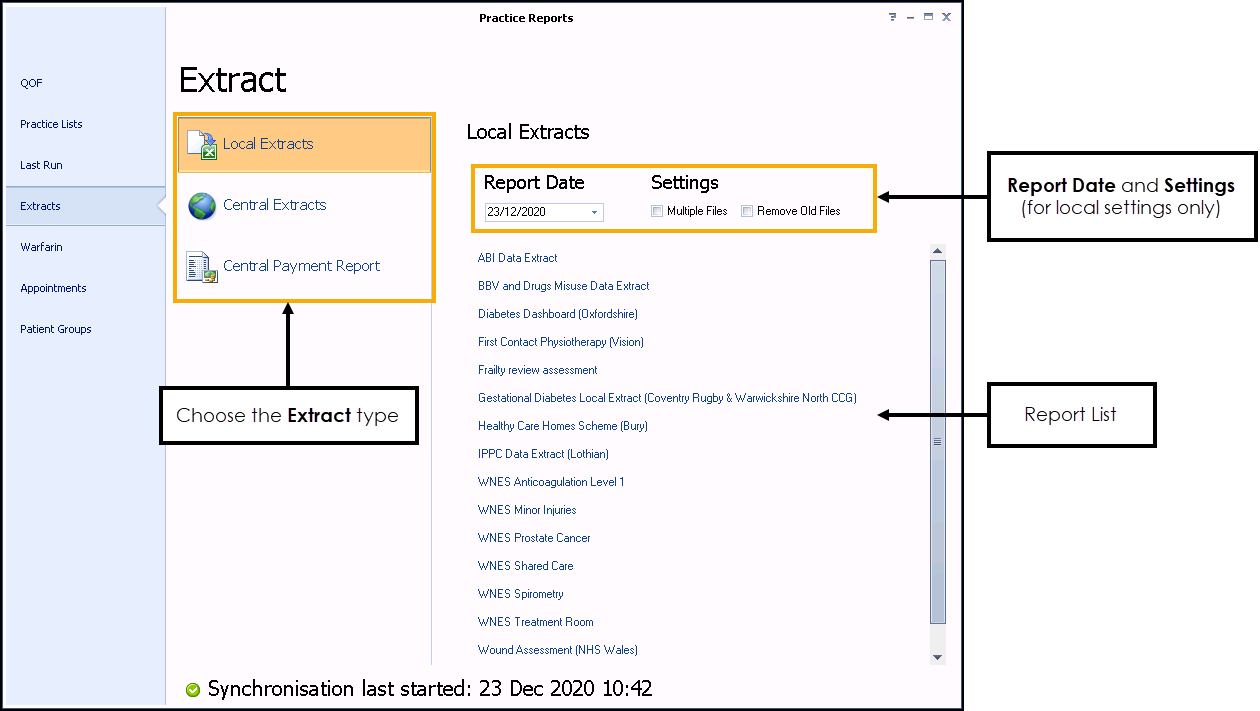Click the help question mark icon
The image size is (1260, 711).
(892, 18)
